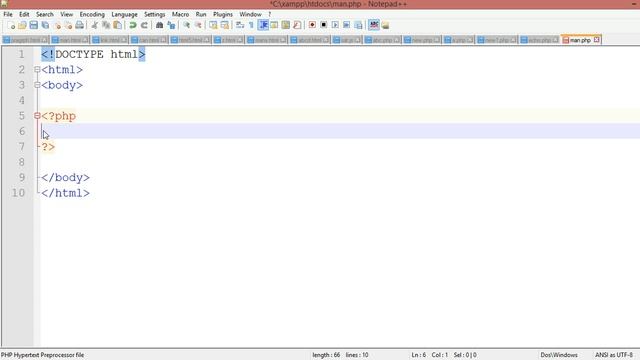This screenshot has width=640, height=360.
Task: Click the Paste clipboard icon
Action: 117,25
